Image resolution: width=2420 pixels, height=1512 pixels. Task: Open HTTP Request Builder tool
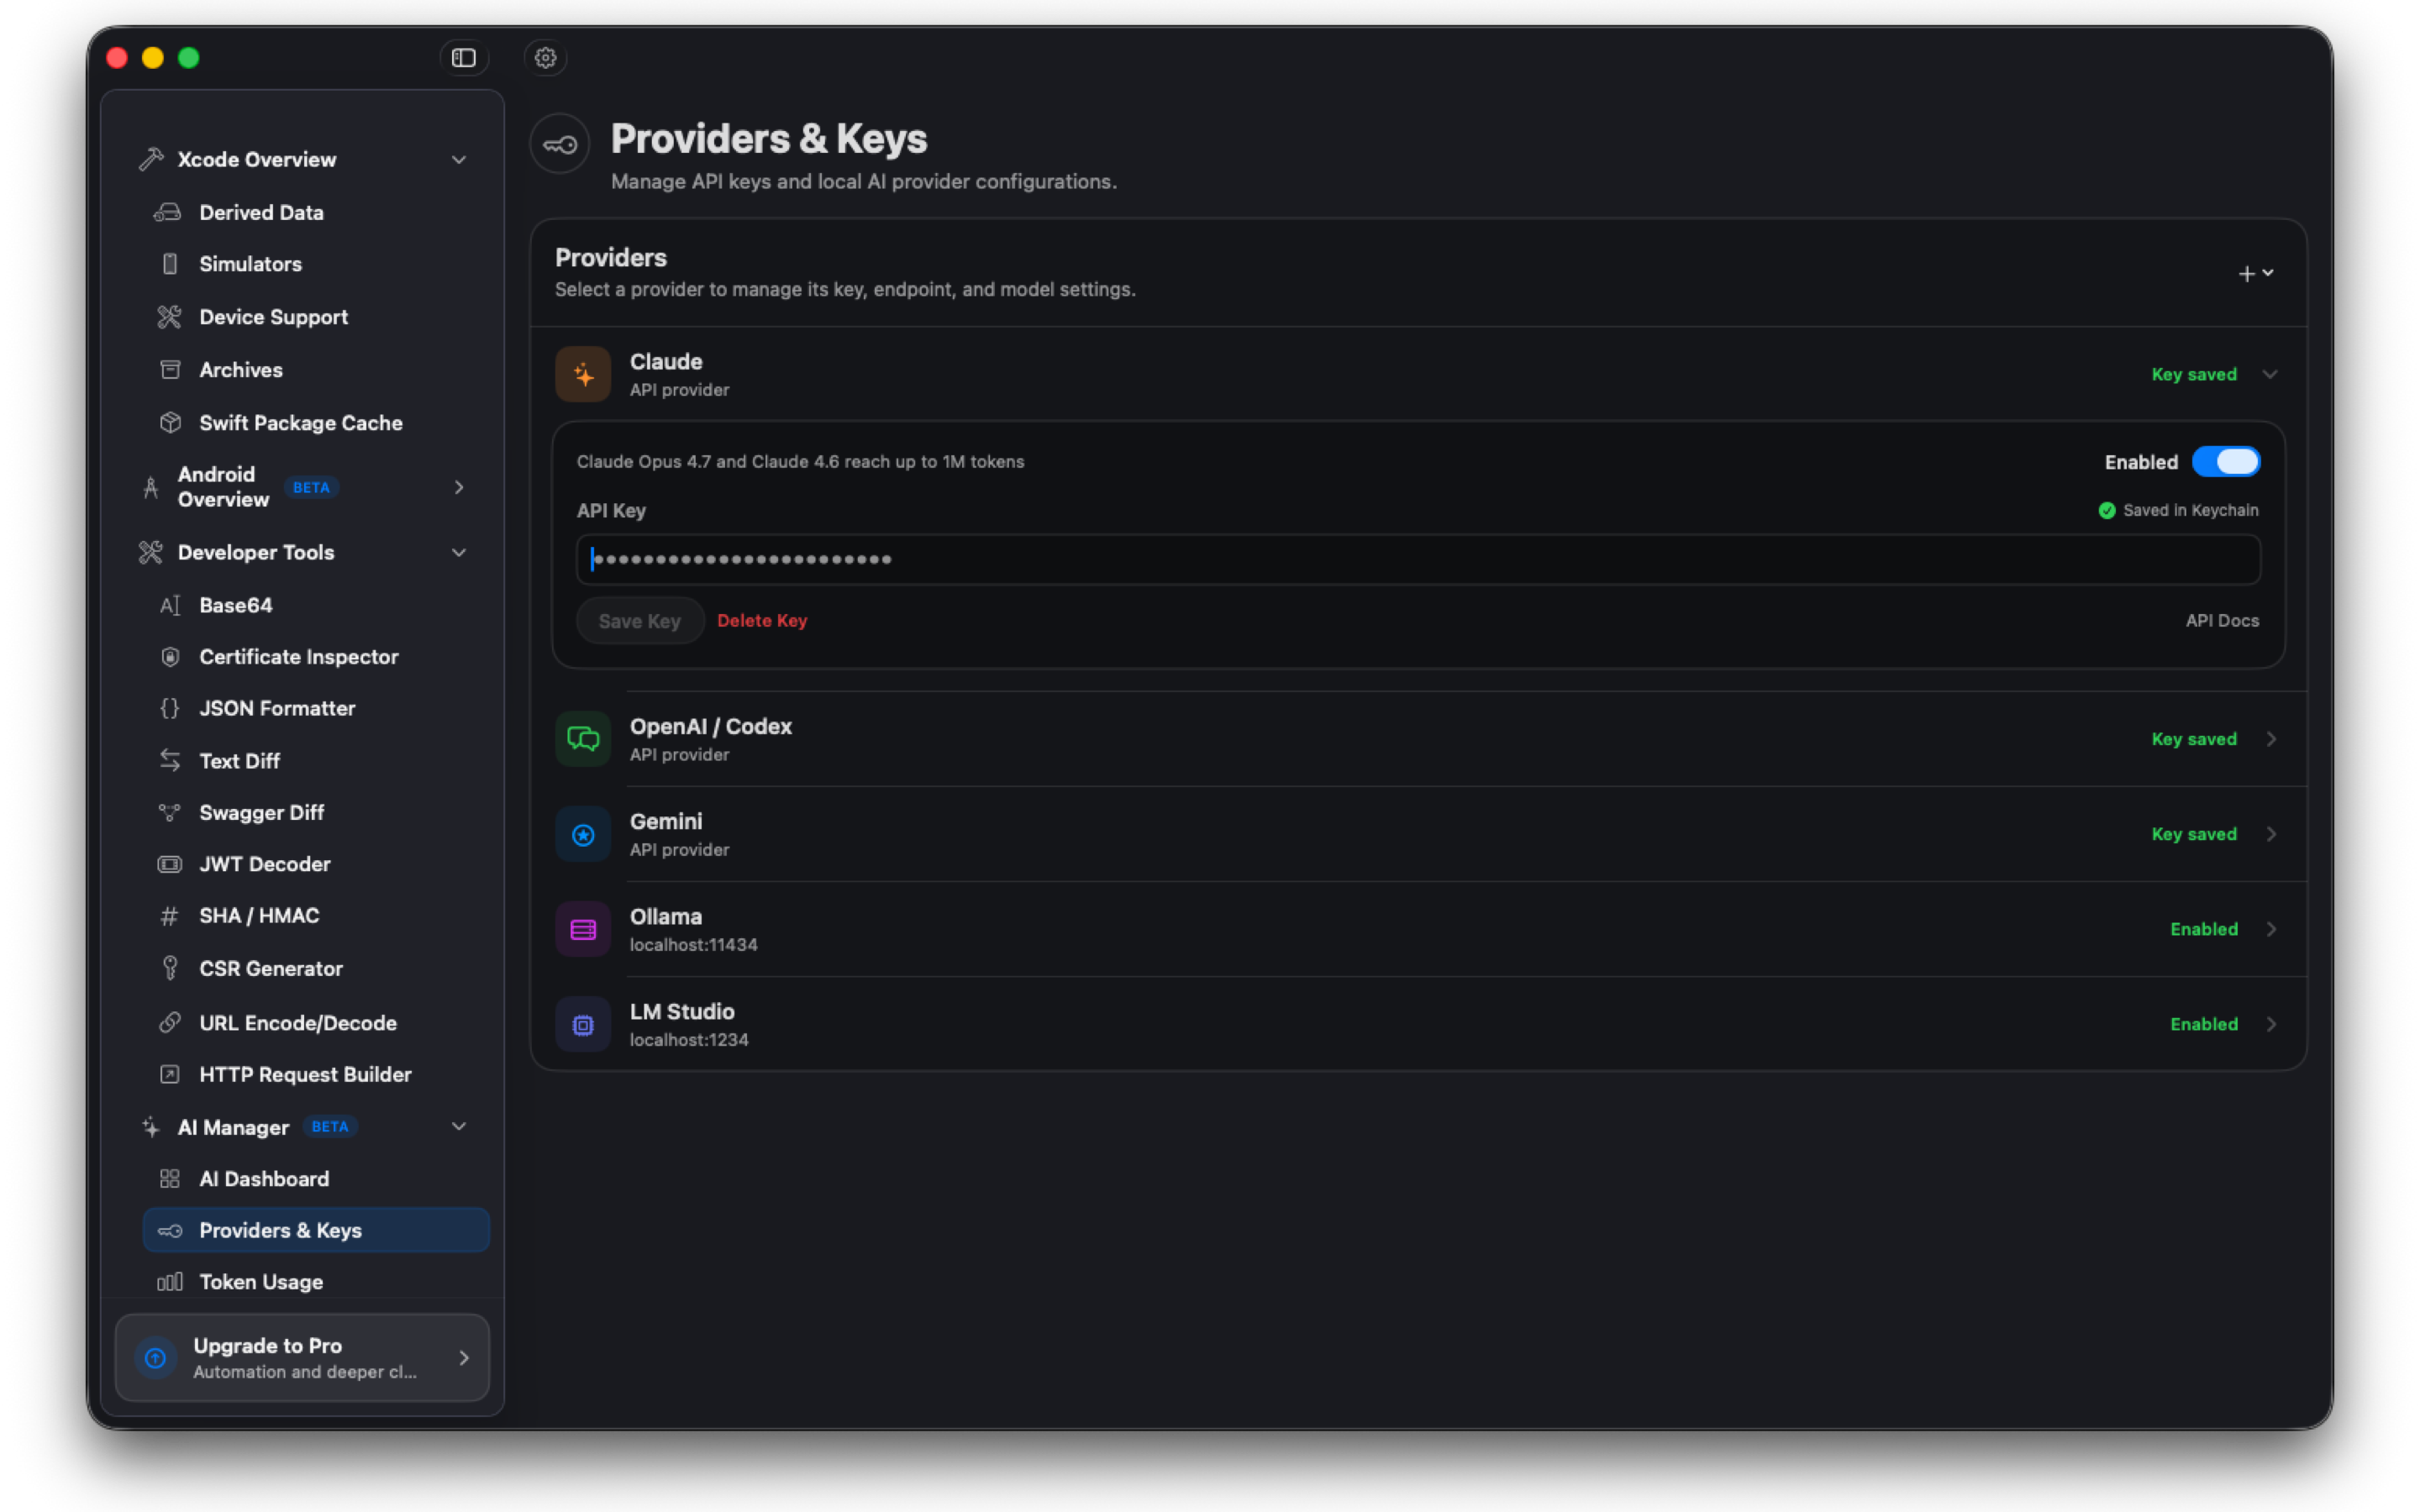(316, 1074)
